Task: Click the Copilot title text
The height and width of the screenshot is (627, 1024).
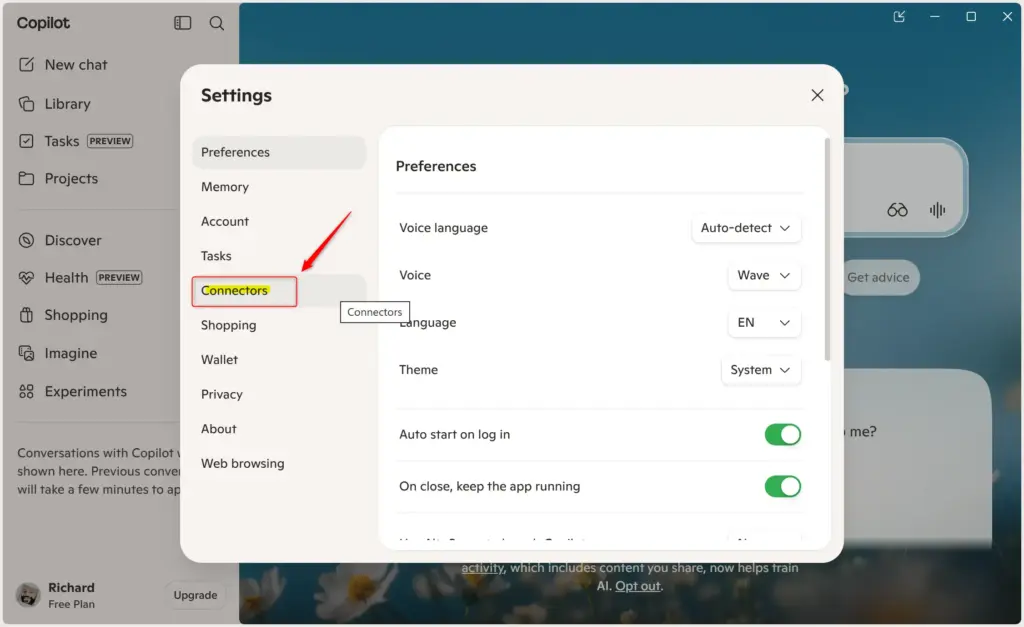Action: [x=43, y=23]
